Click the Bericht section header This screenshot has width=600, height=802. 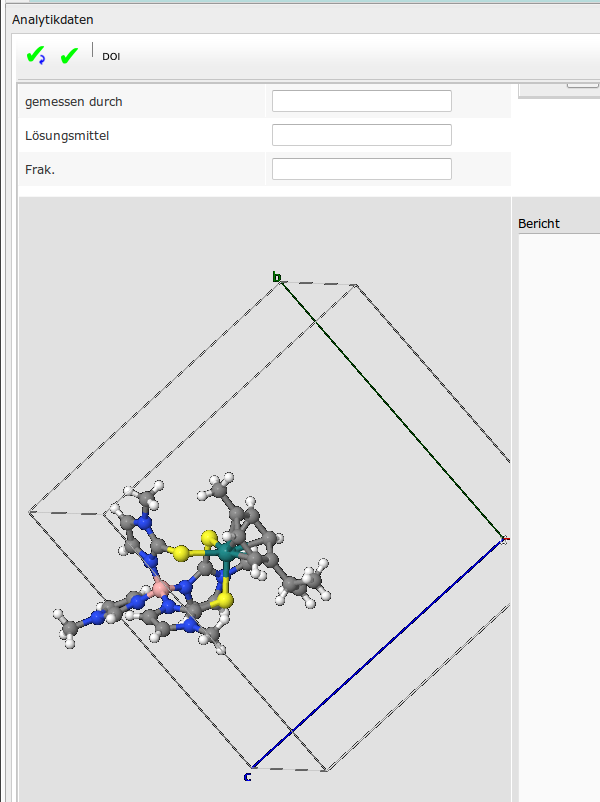(539, 223)
